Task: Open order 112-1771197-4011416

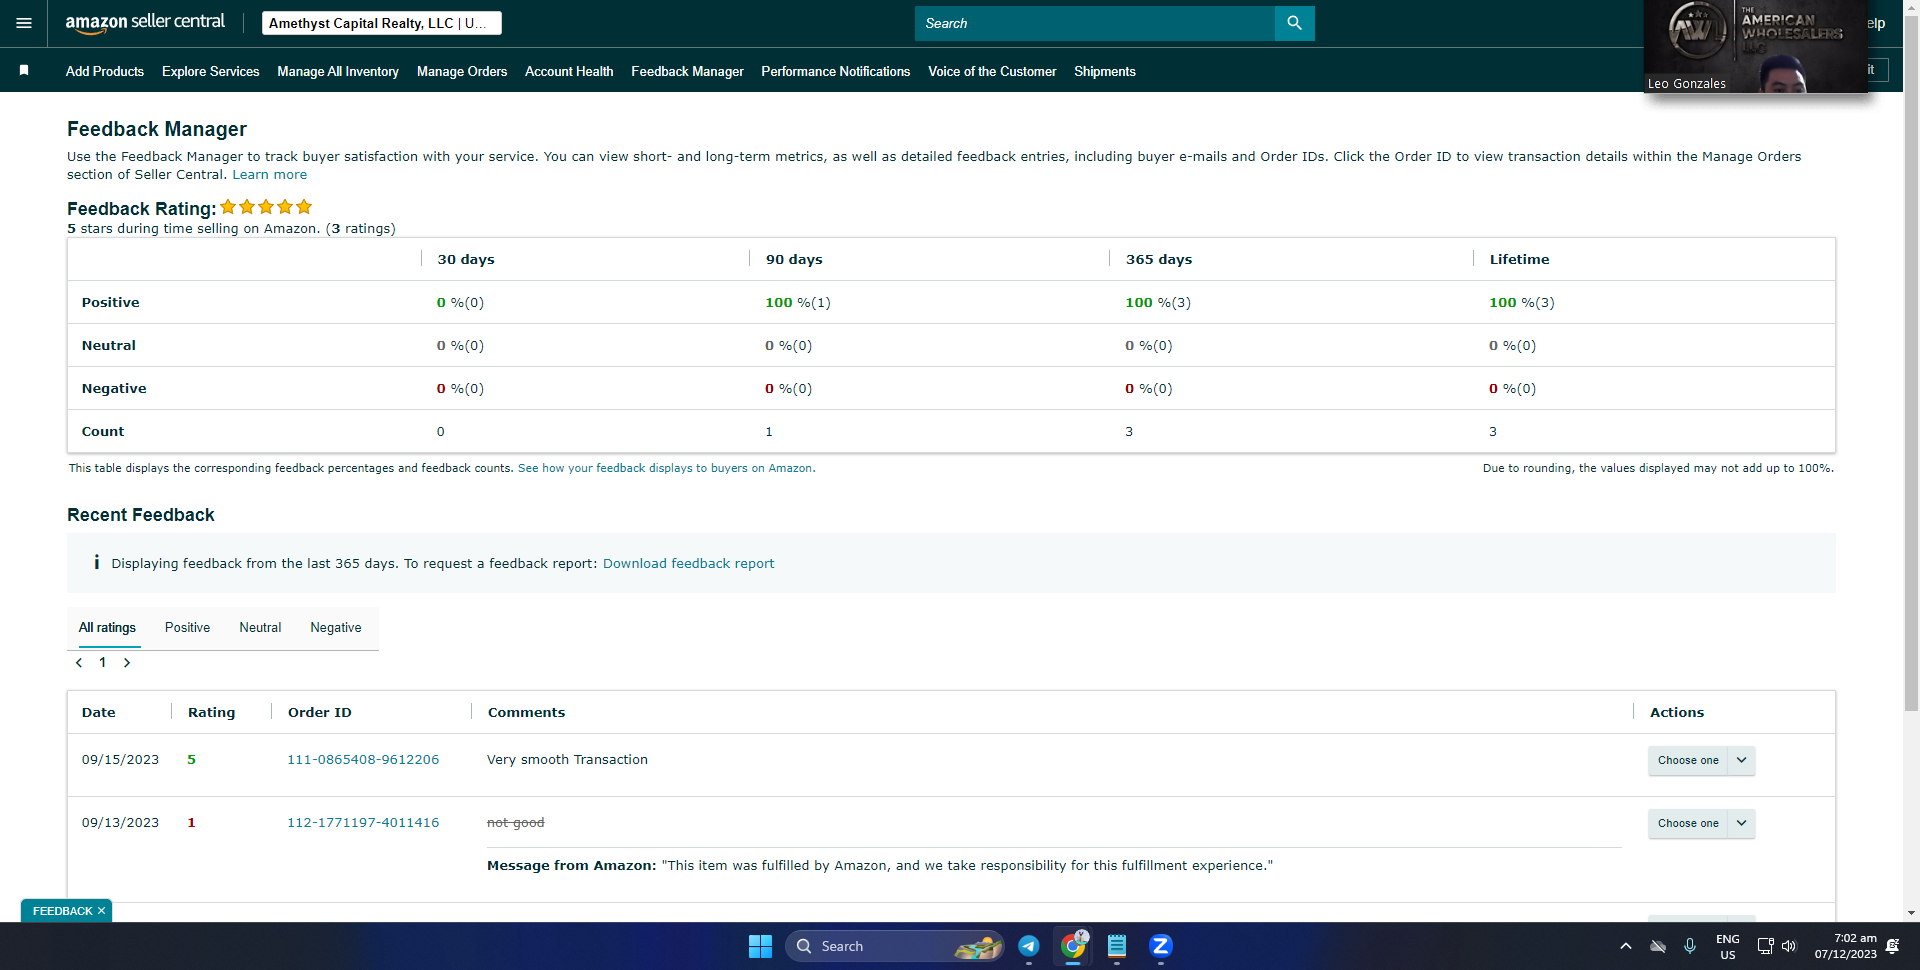Action: tap(363, 823)
